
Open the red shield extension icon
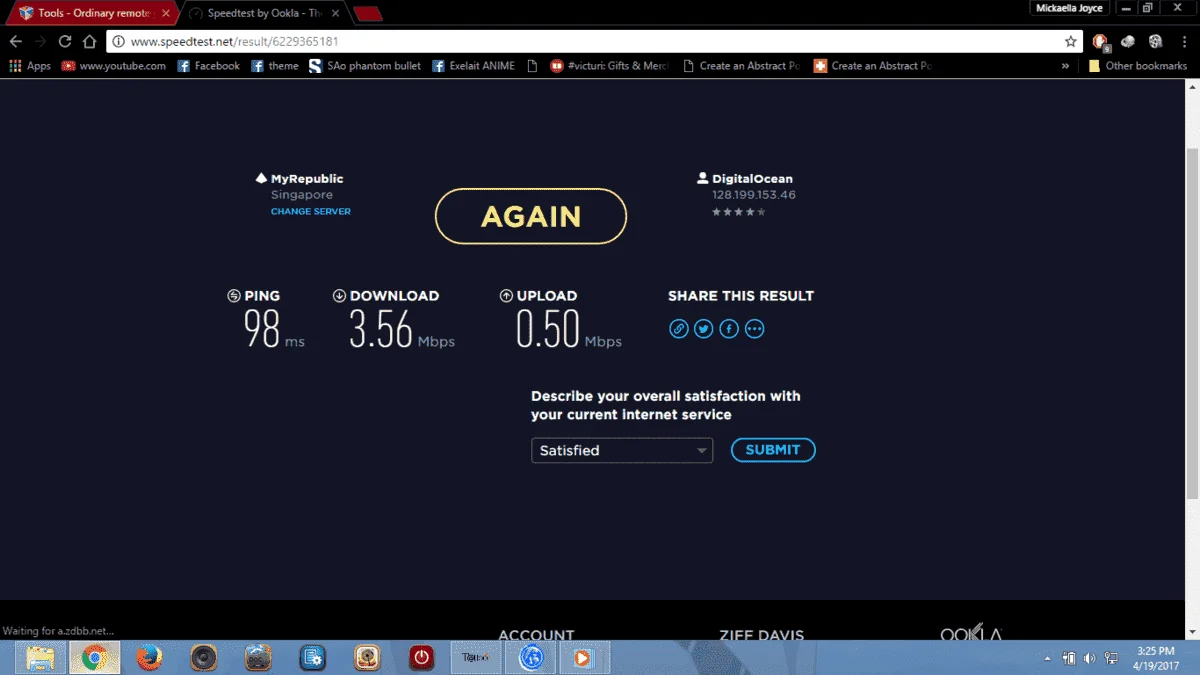tap(1101, 41)
